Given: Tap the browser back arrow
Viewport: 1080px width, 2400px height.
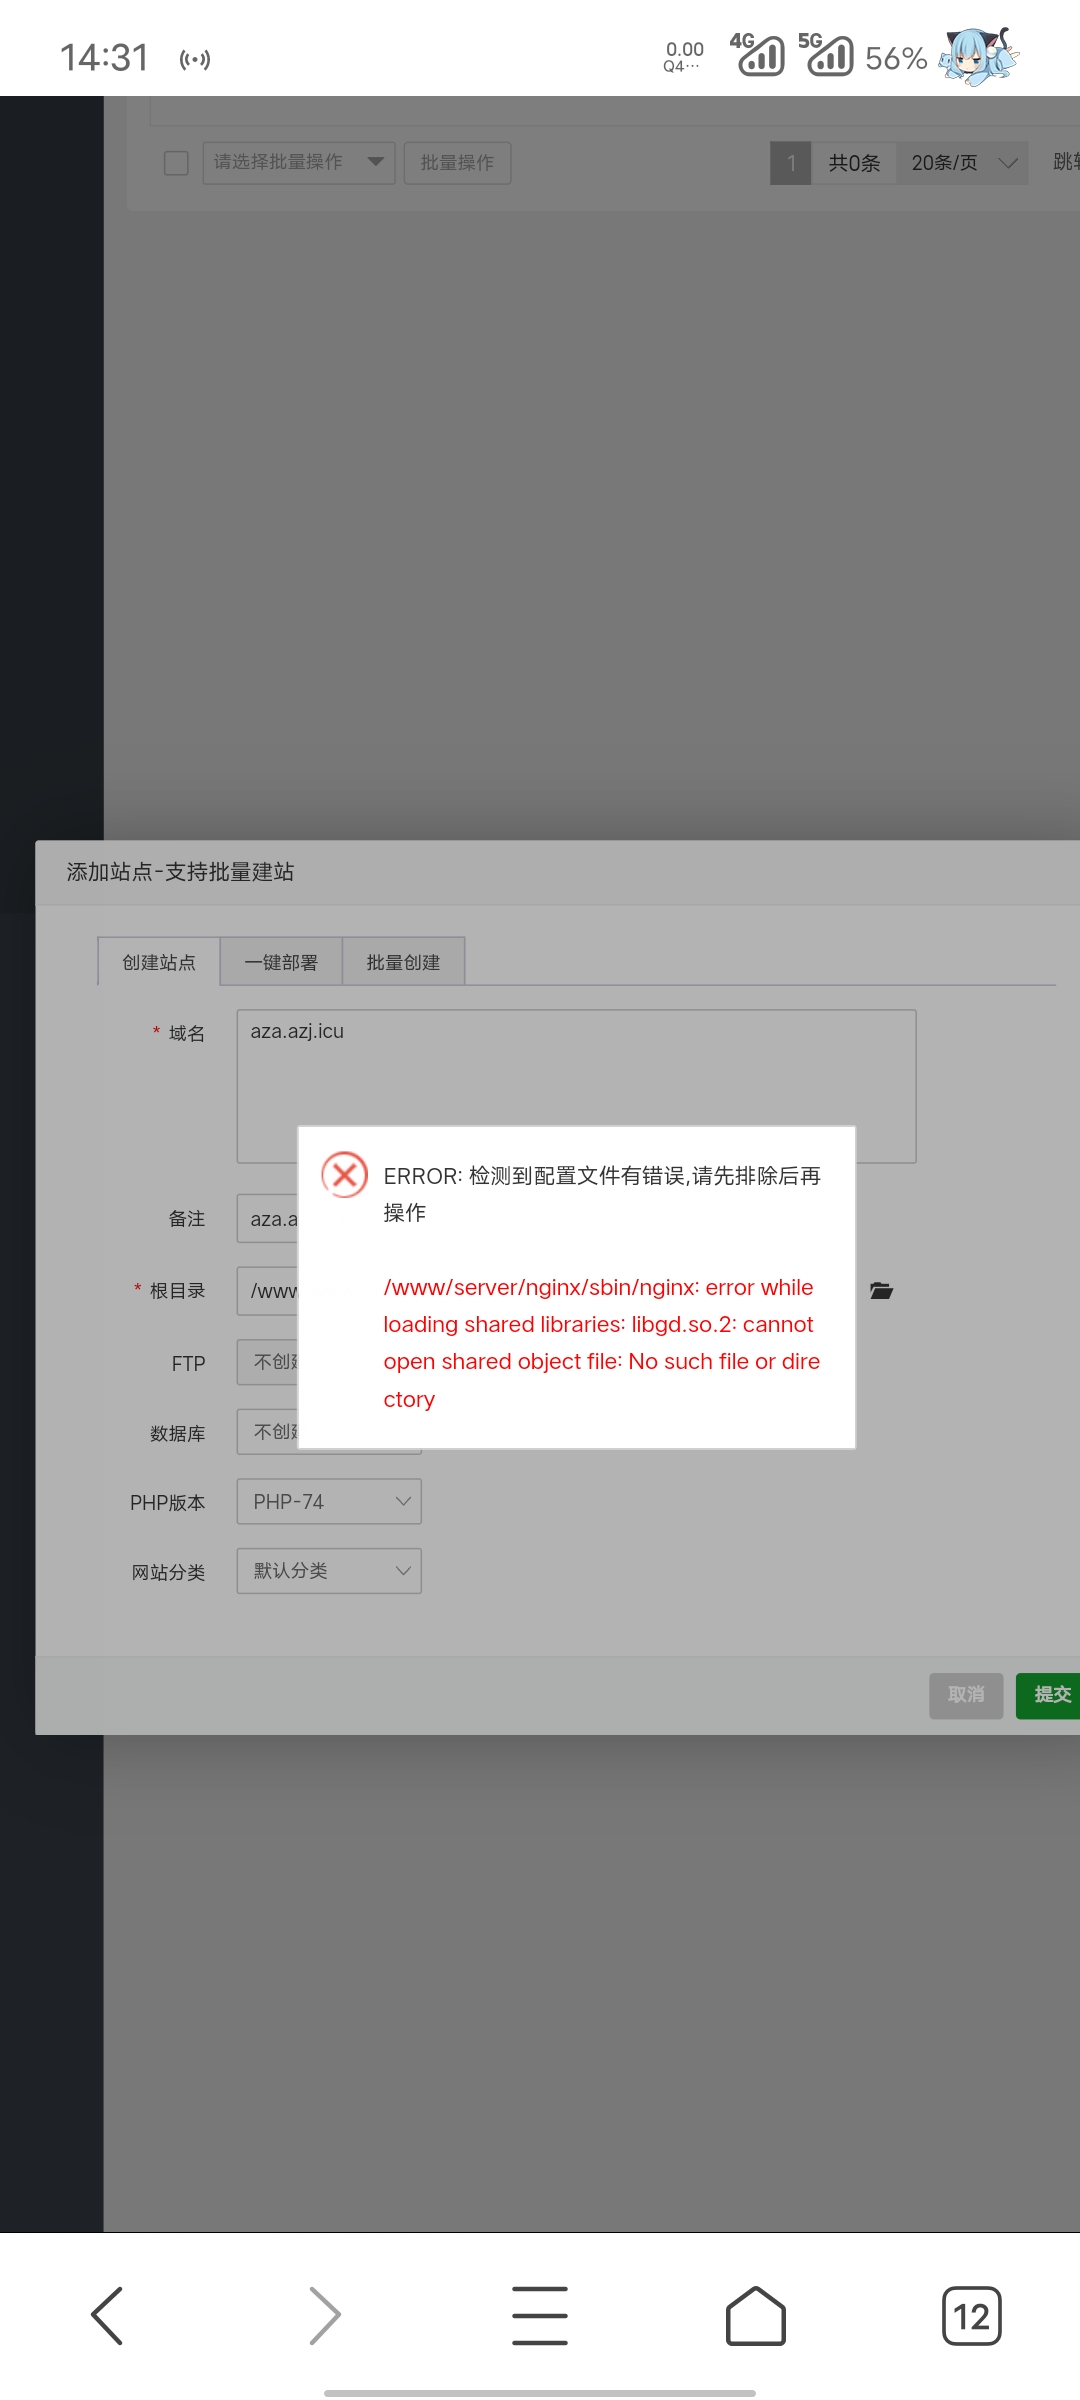Looking at the screenshot, I should 107,2315.
